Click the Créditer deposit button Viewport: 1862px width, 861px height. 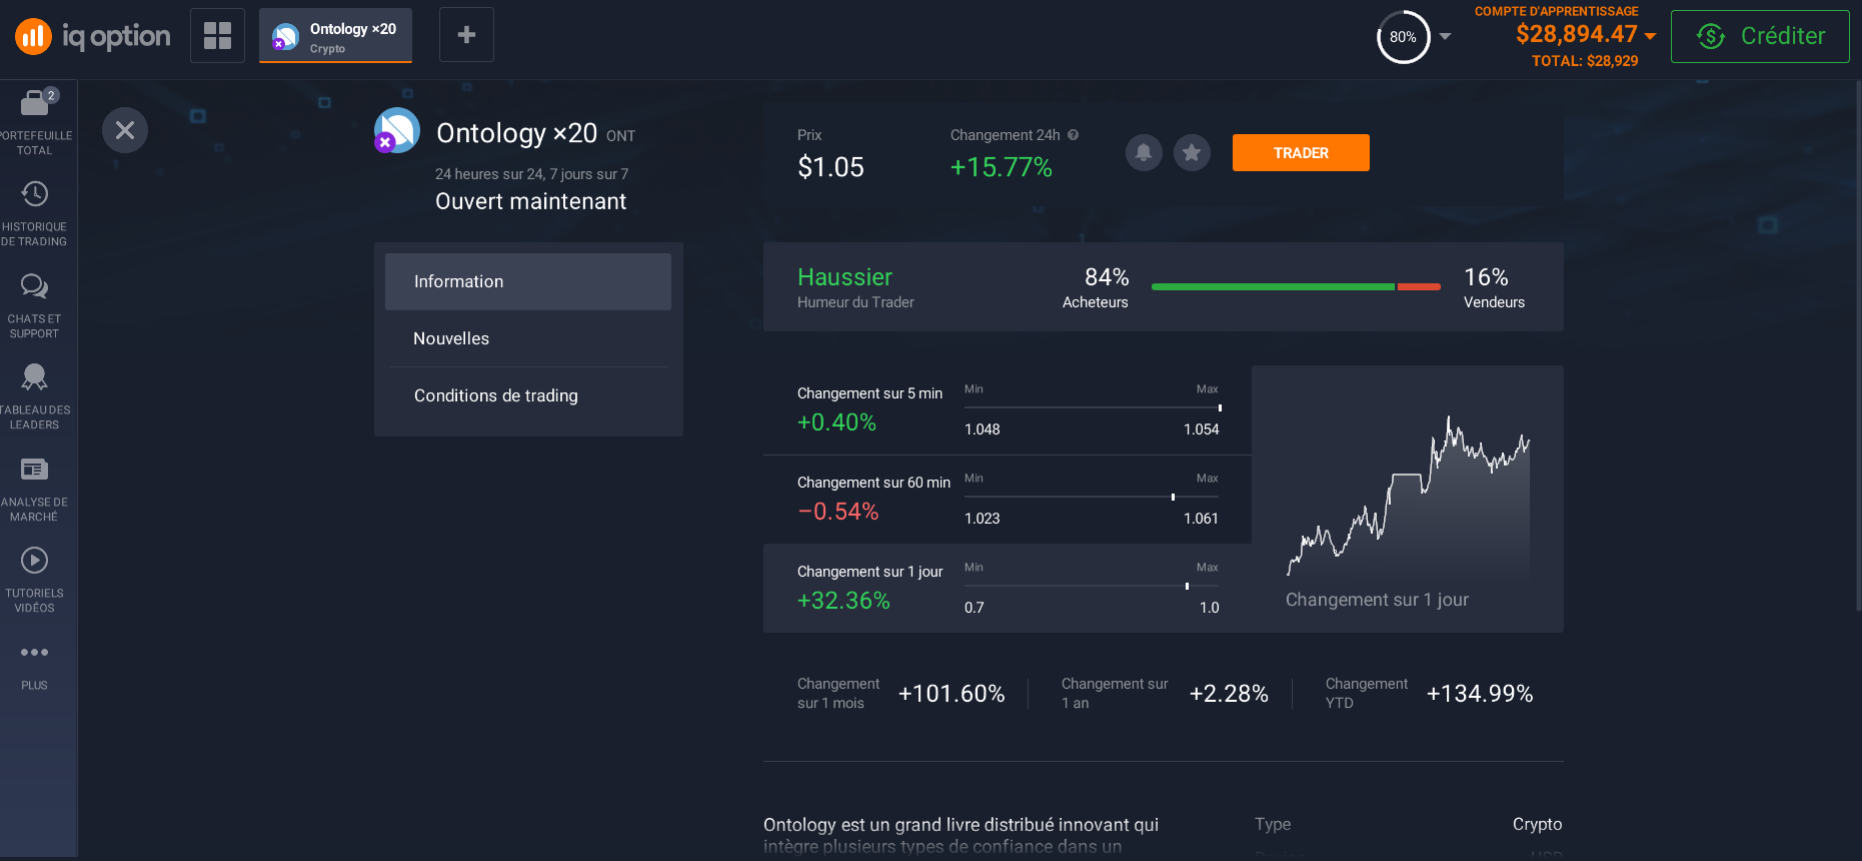pos(1760,36)
